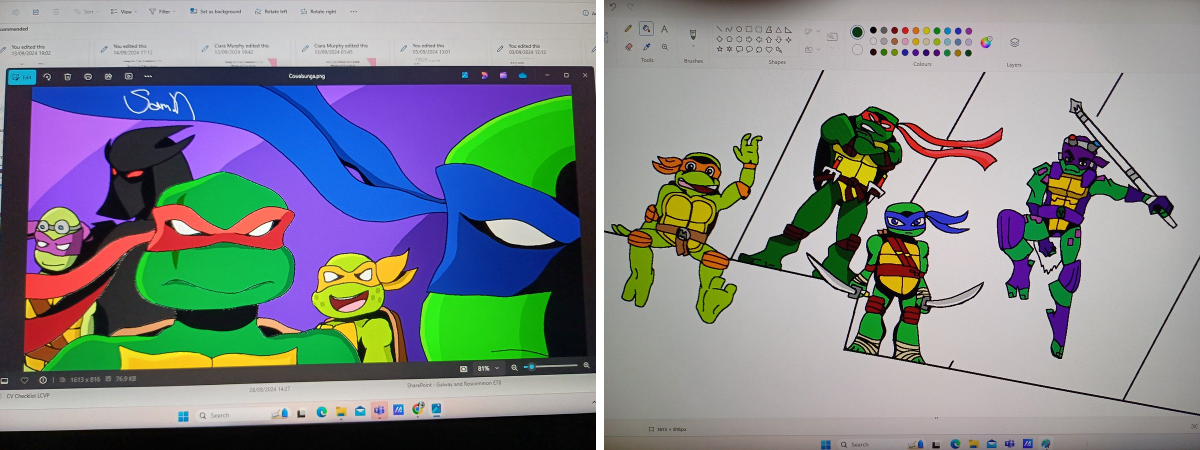Select Colour 2 white circle in Paint
1200x450 pixels.
(857, 49)
